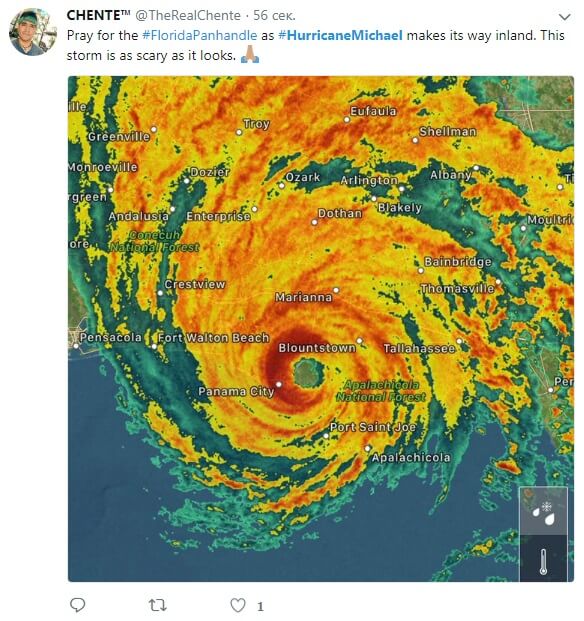
Task: Click the CHENTE display name
Action: click(x=98, y=15)
